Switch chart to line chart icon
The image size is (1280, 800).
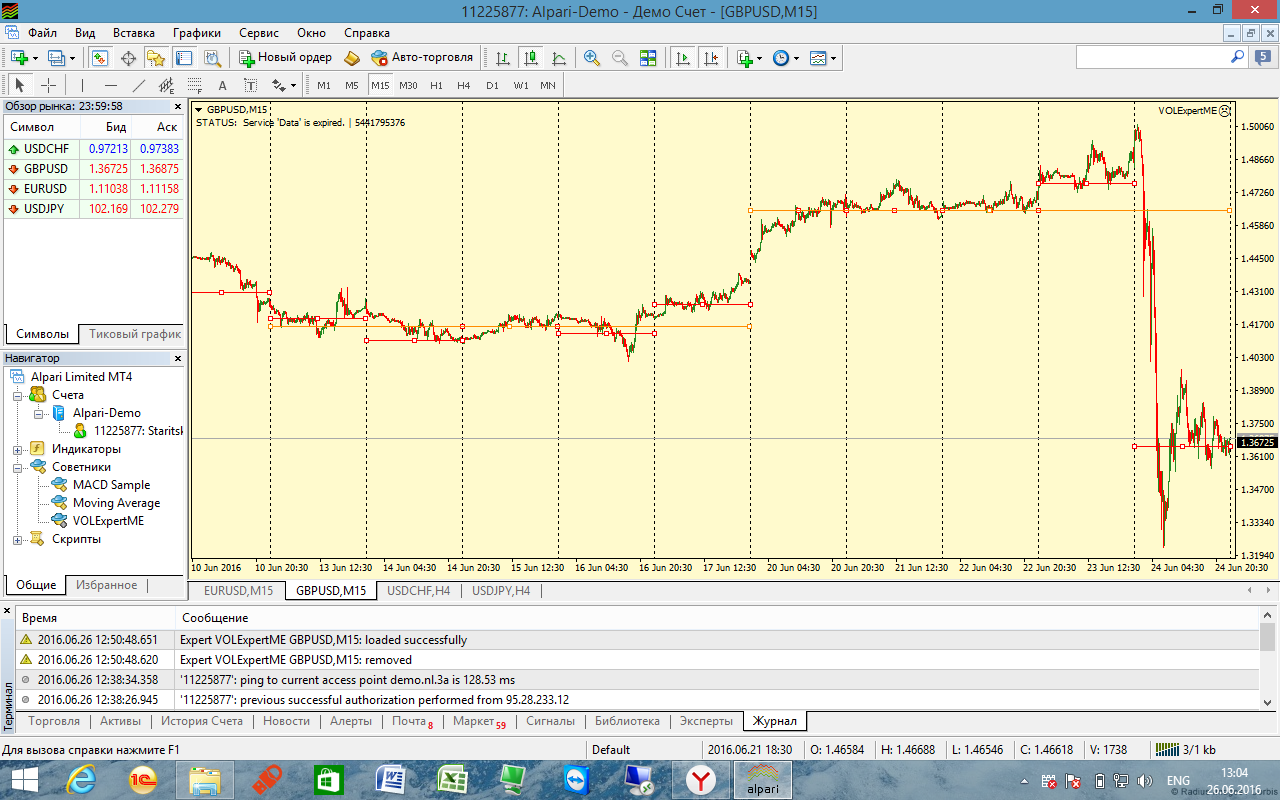coord(559,58)
